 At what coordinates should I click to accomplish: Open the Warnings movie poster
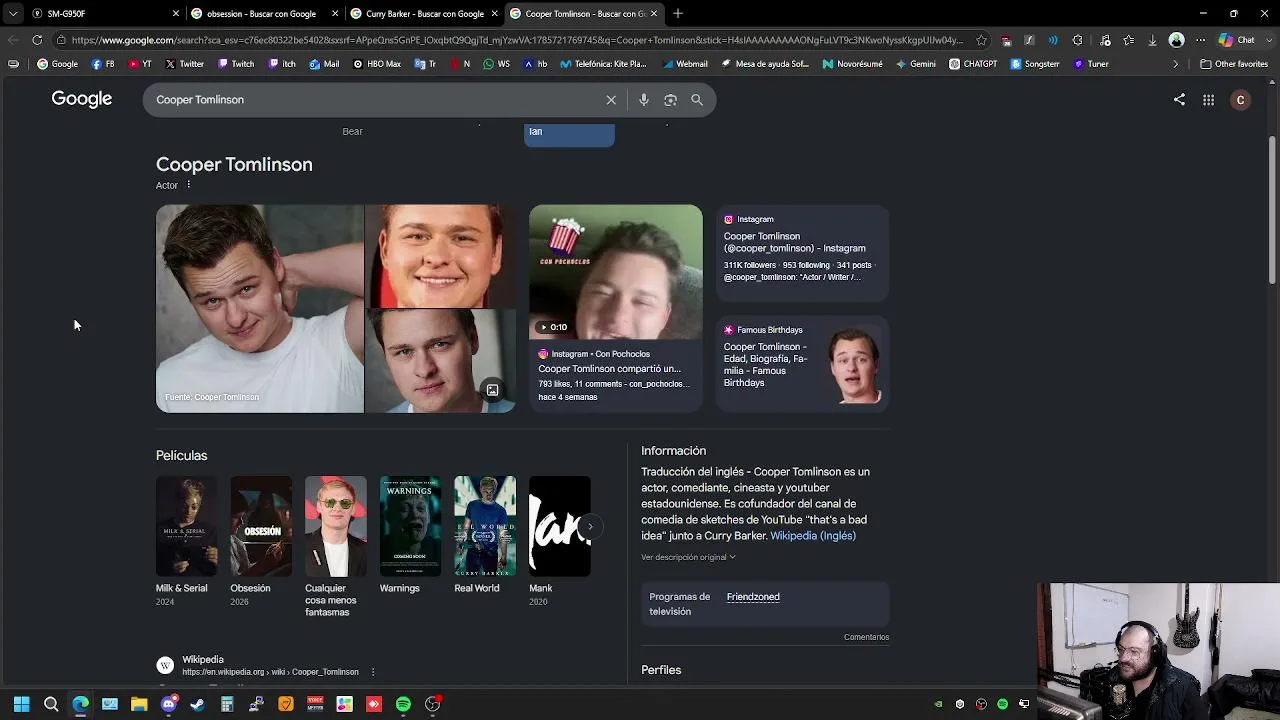(410, 526)
